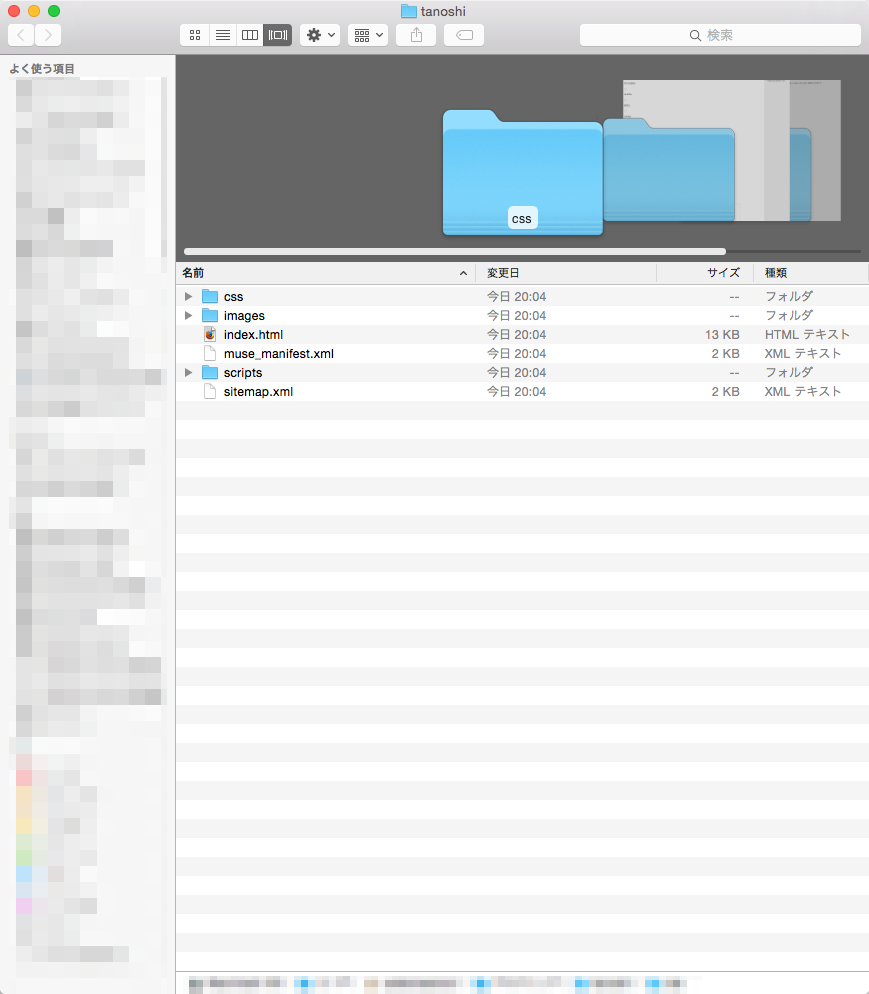This screenshot has height=994, width=869.
Task: Select the muse_manifest.xml file icon
Action: point(210,354)
